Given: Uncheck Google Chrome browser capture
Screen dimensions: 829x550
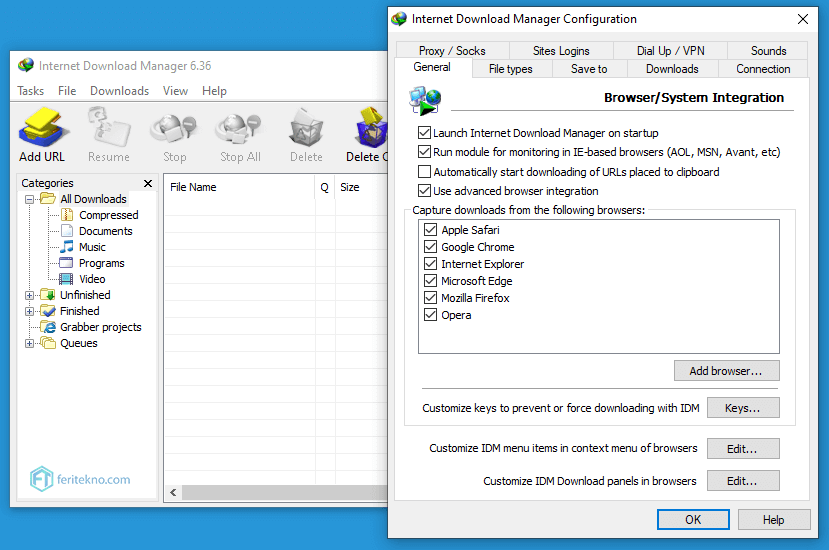Looking at the screenshot, I should [x=430, y=246].
